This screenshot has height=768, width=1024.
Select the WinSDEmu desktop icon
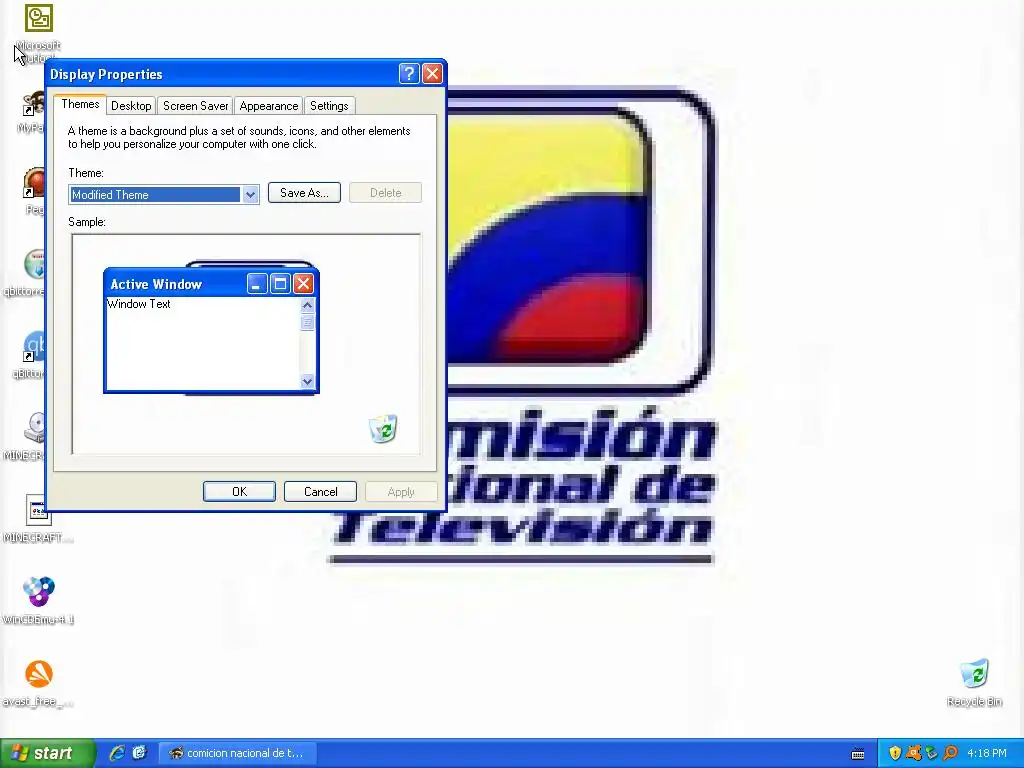(x=39, y=592)
